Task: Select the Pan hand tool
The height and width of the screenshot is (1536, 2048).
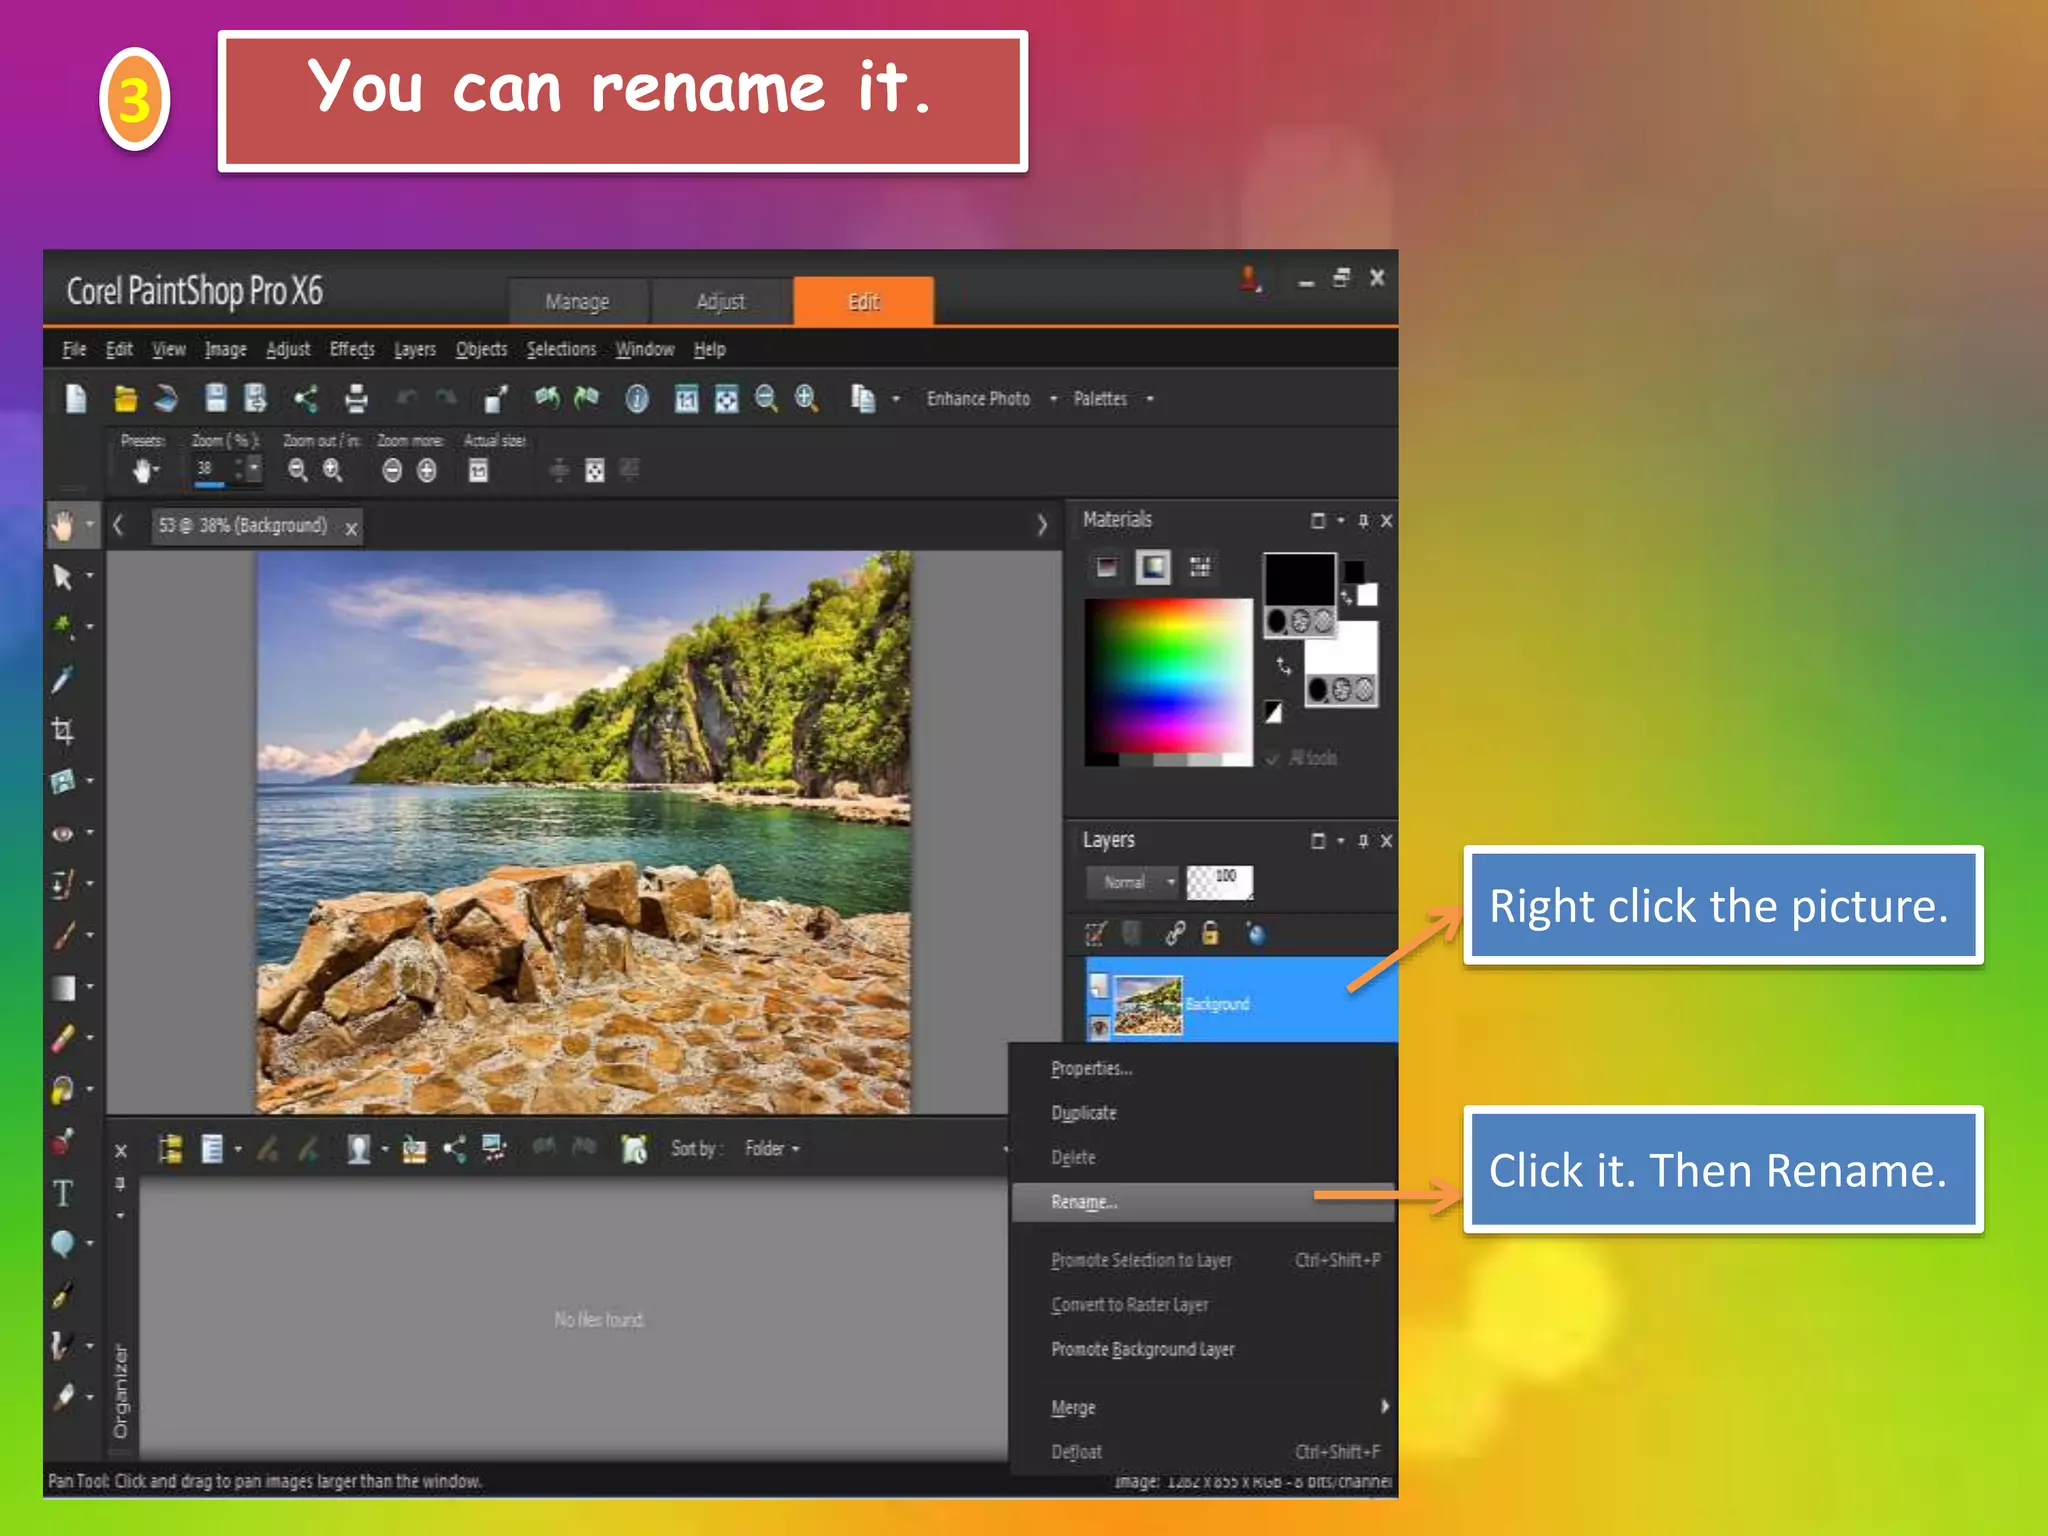Action: 63,525
